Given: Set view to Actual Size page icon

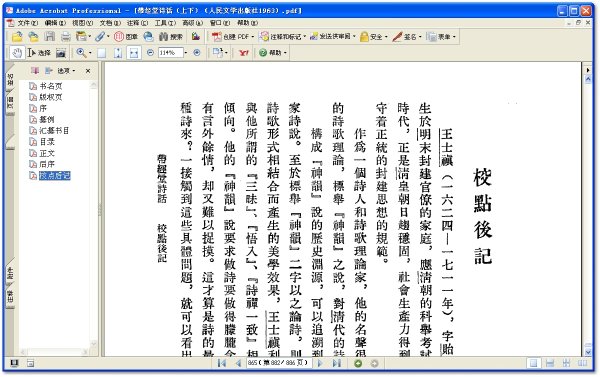Looking at the screenshot, I should tap(101, 53).
